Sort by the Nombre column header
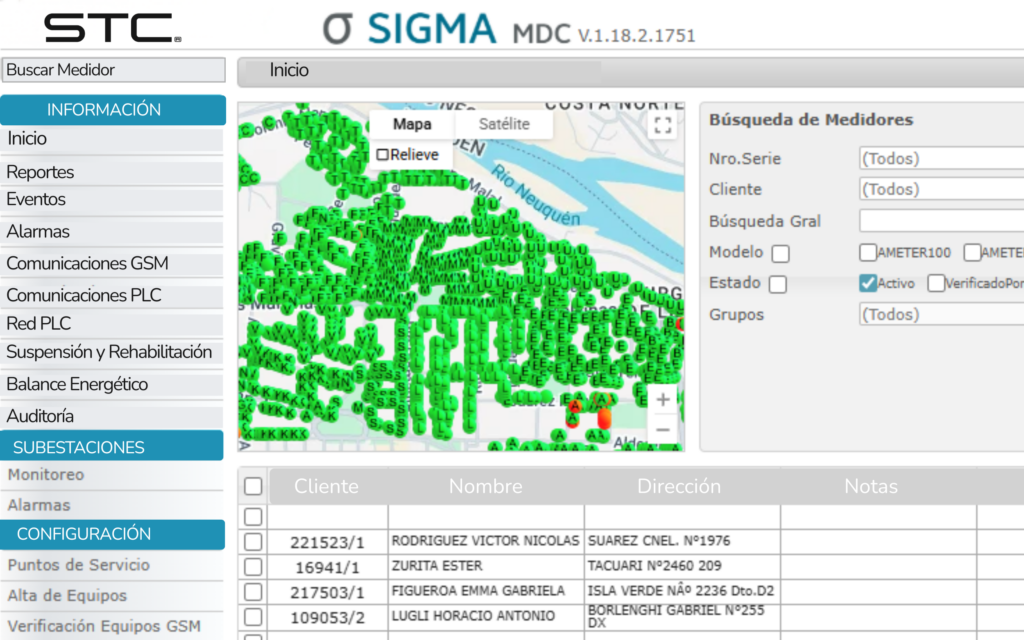This screenshot has height=640, width=1024. [486, 487]
